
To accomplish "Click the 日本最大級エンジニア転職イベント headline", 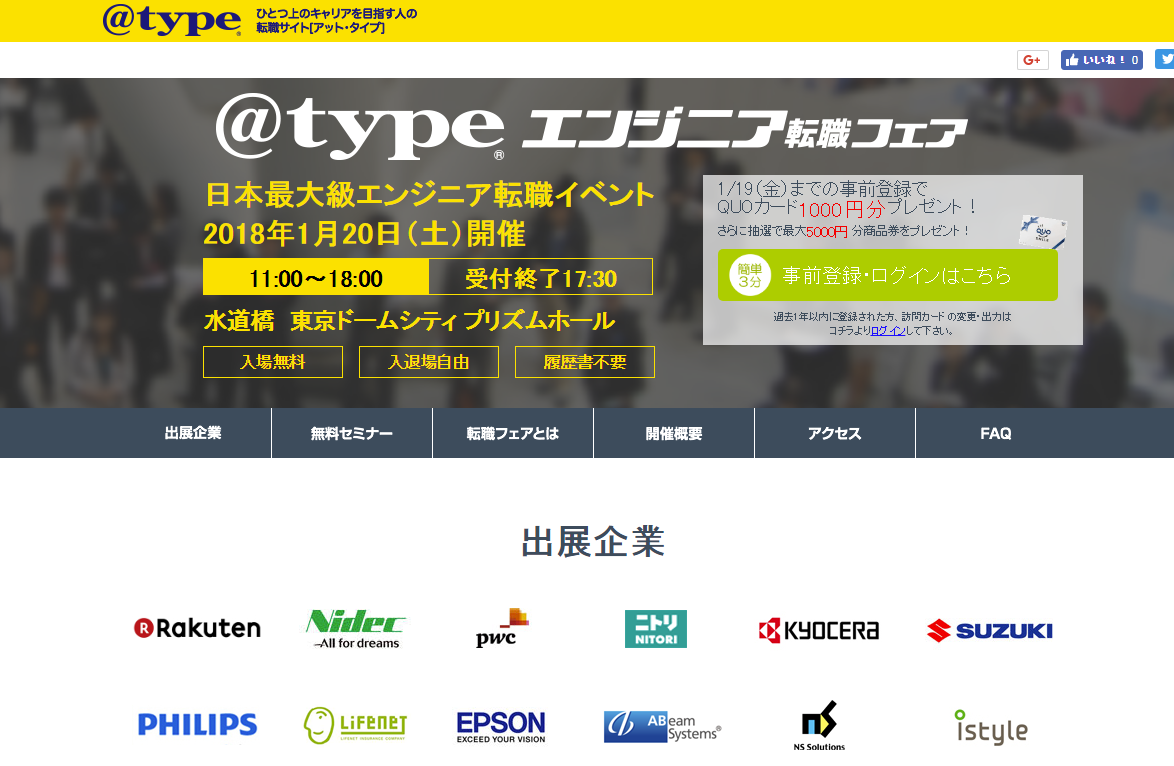I will pos(430,195).
